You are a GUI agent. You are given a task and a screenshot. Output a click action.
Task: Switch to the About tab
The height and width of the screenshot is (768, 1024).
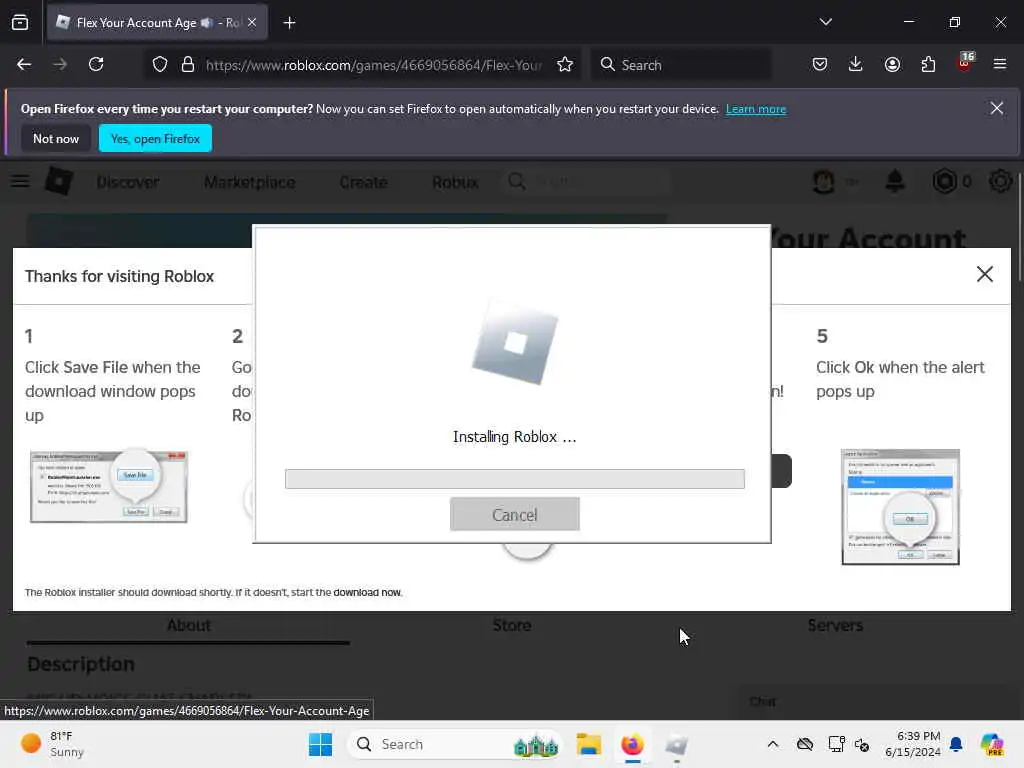[x=188, y=626]
